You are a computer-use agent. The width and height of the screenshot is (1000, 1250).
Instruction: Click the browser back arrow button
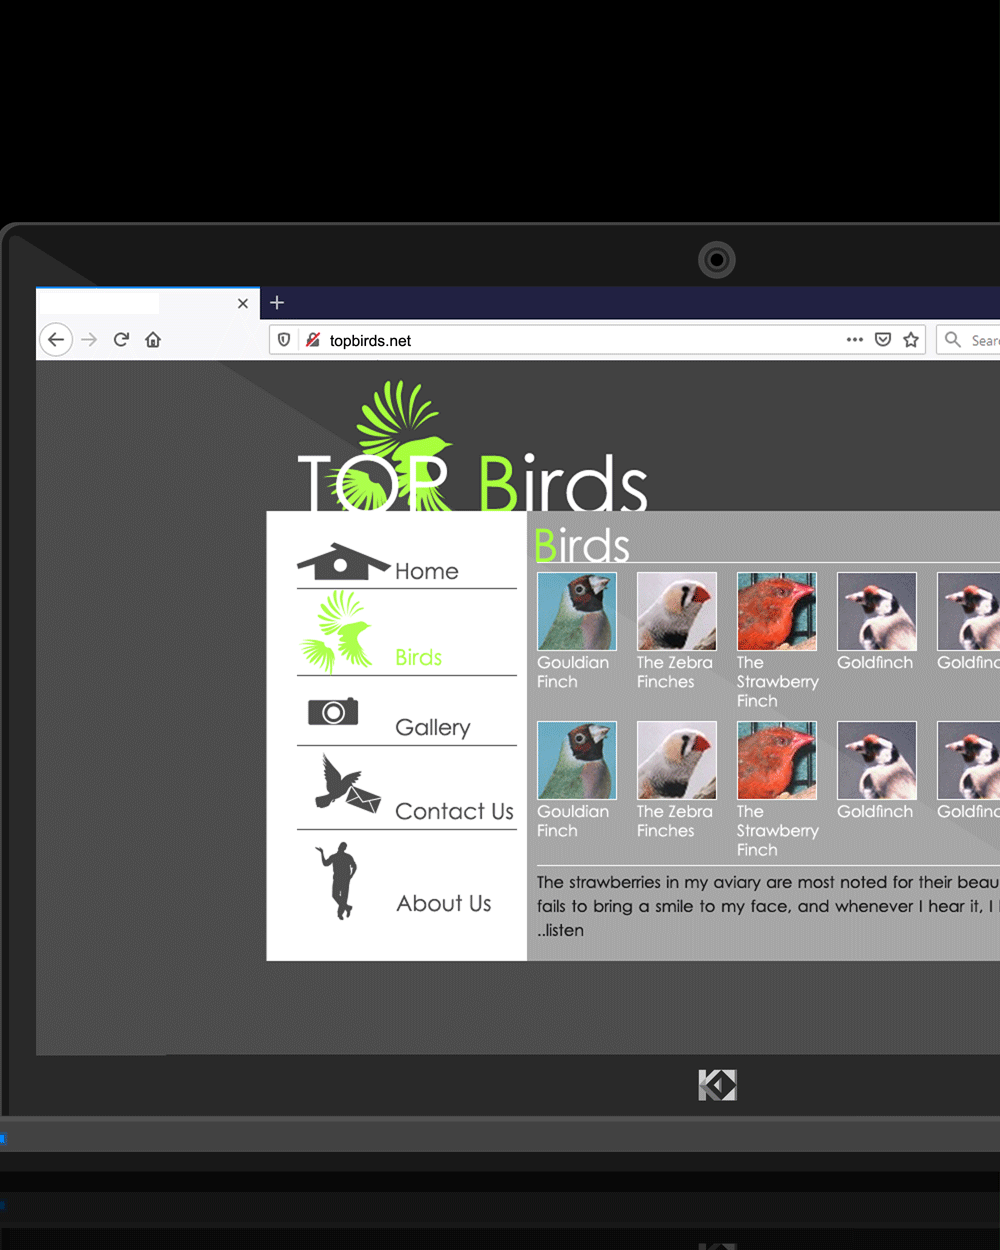(56, 340)
